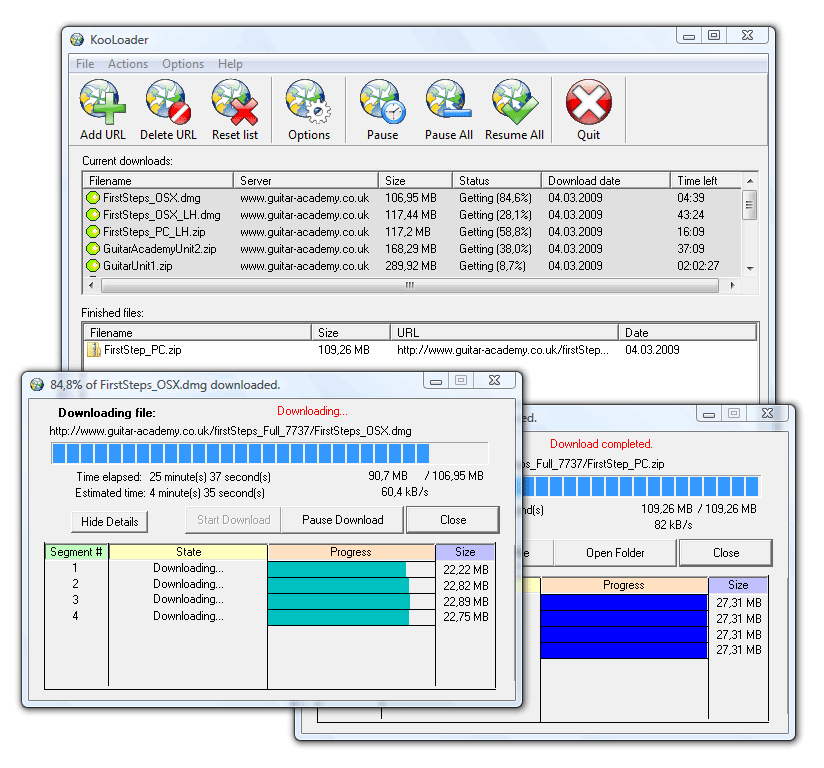Viewport: 824px width, 768px height.
Task: Click the red Quit toolbar icon
Action: click(589, 101)
